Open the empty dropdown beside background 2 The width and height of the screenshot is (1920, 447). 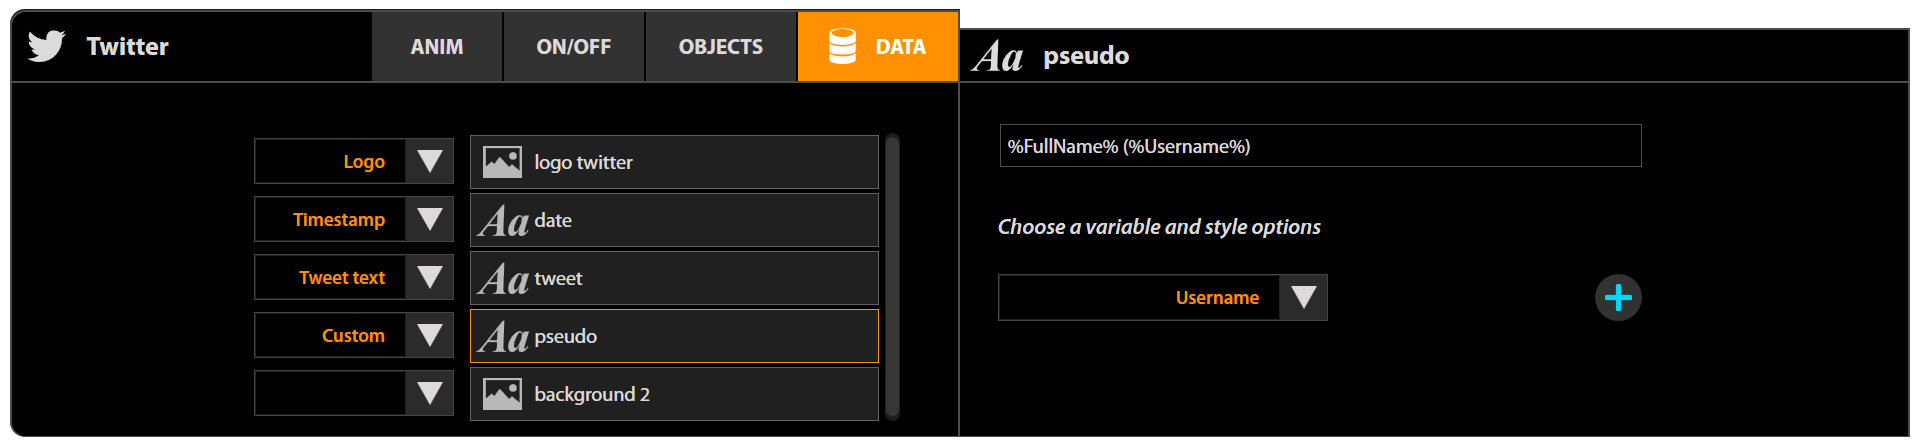(429, 393)
